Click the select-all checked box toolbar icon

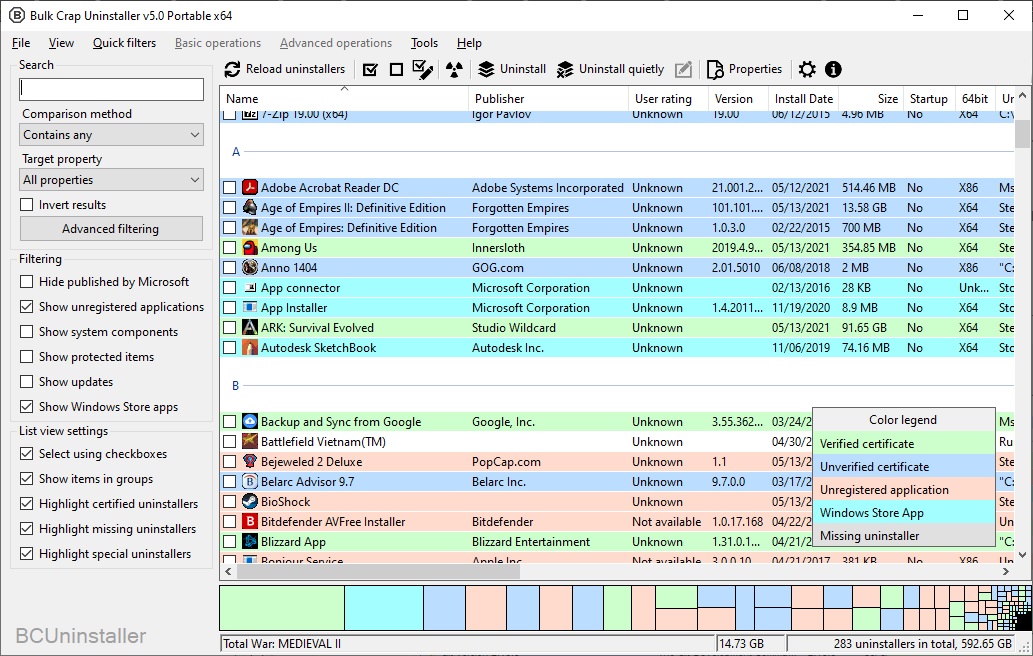[370, 69]
